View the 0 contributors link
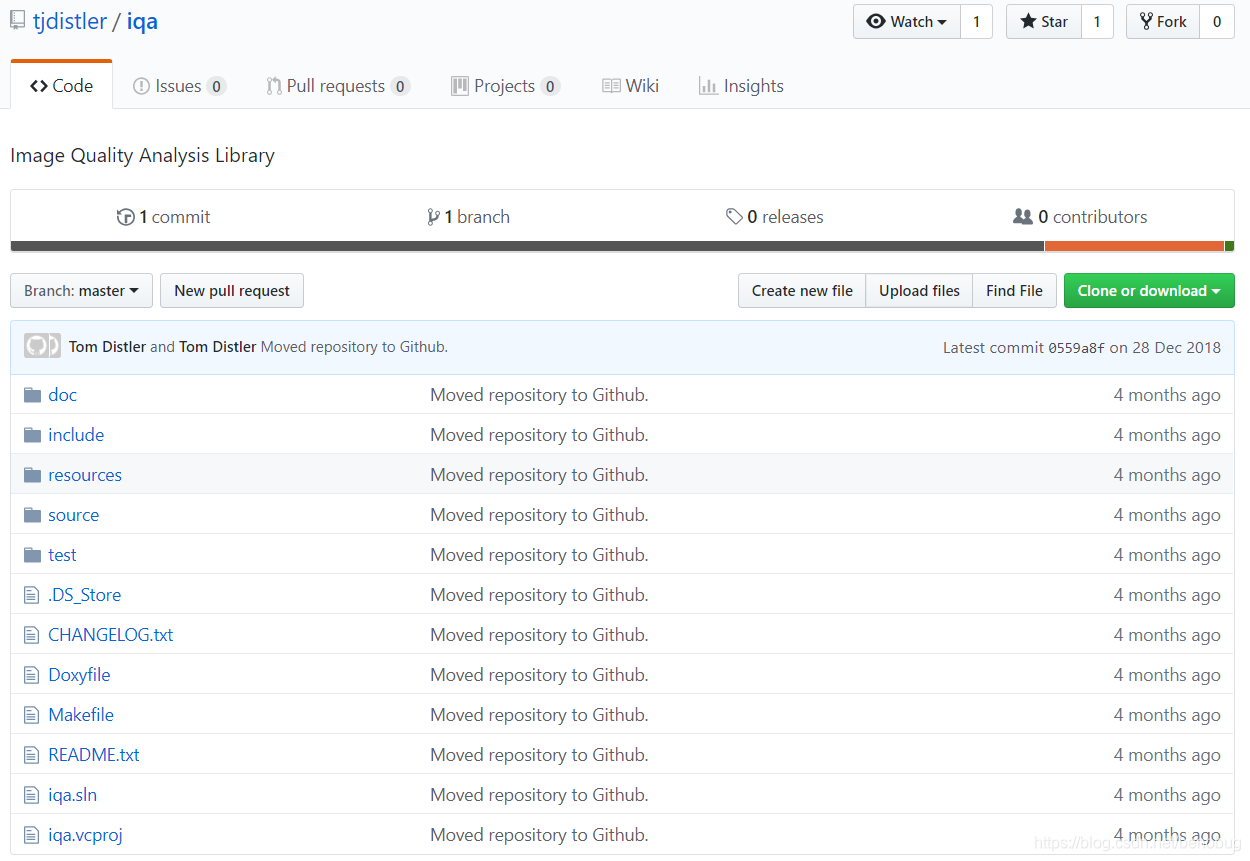Viewport: 1250px width, 861px height. [1081, 217]
